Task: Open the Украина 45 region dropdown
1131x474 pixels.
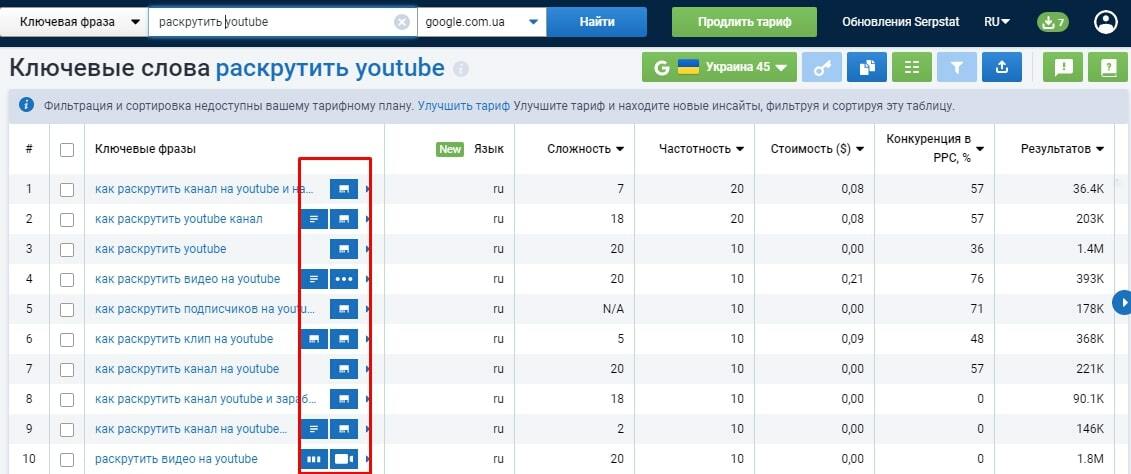Action: tap(719, 68)
